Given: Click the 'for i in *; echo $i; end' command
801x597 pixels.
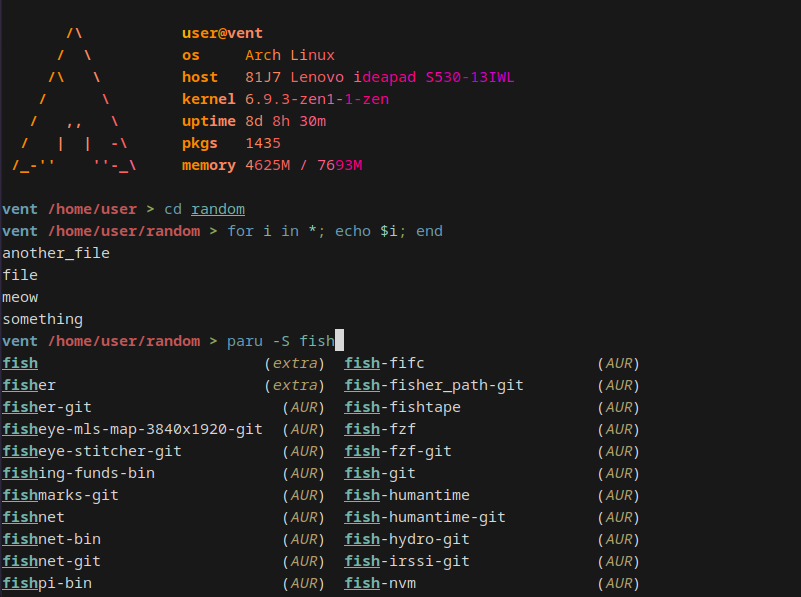Looking at the screenshot, I should (x=335, y=231).
